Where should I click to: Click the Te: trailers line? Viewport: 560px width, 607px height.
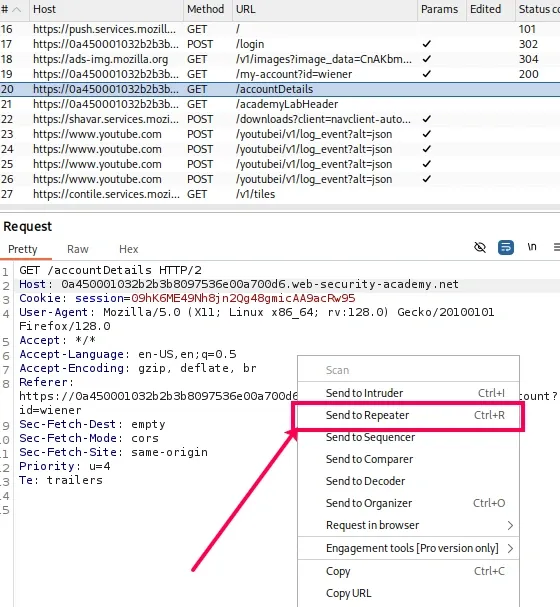coord(61,480)
